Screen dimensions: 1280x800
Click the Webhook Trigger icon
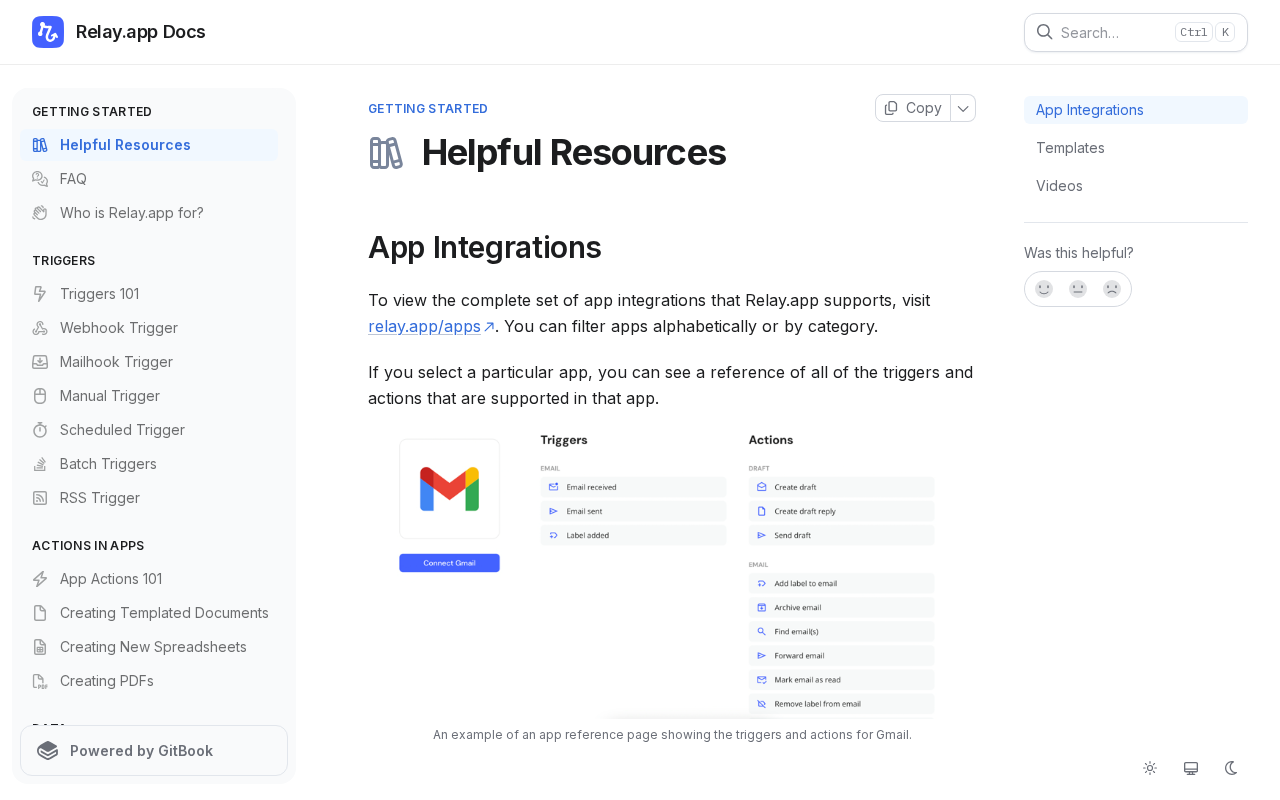[40, 328]
